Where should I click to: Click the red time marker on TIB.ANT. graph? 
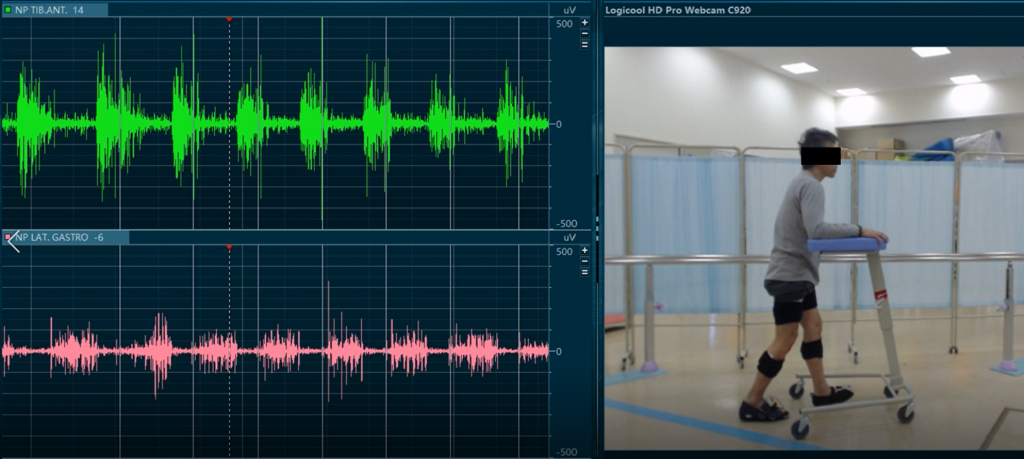229,19
